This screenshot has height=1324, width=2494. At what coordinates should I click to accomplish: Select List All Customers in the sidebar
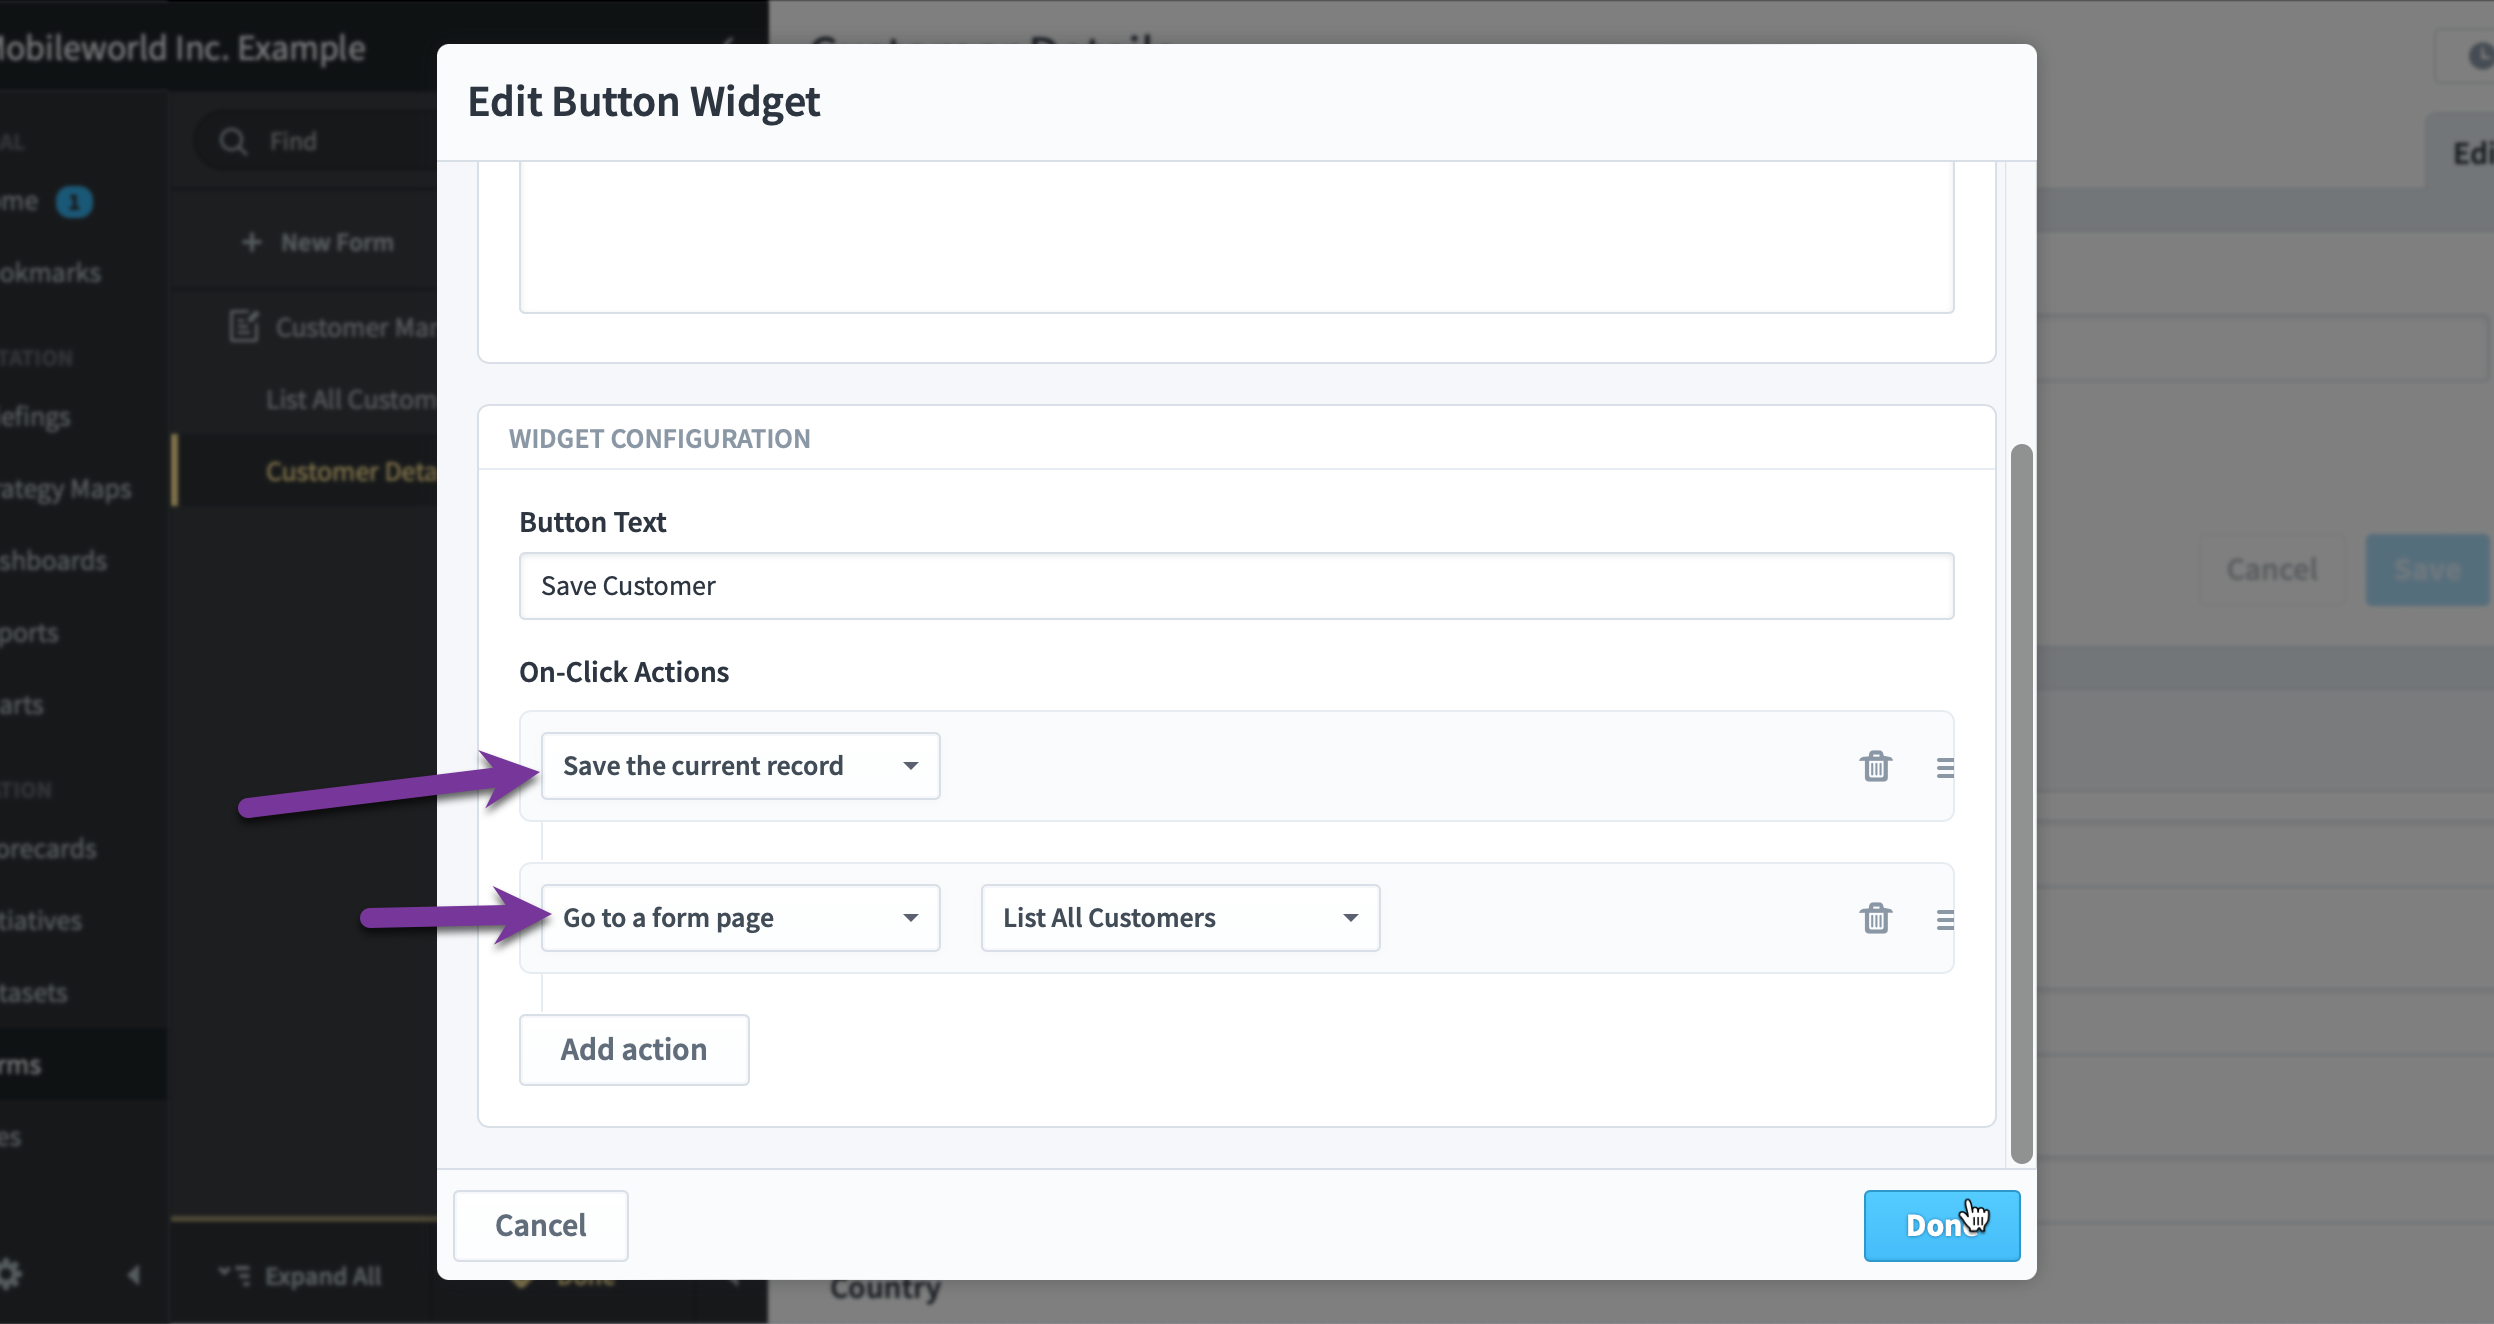pos(350,399)
